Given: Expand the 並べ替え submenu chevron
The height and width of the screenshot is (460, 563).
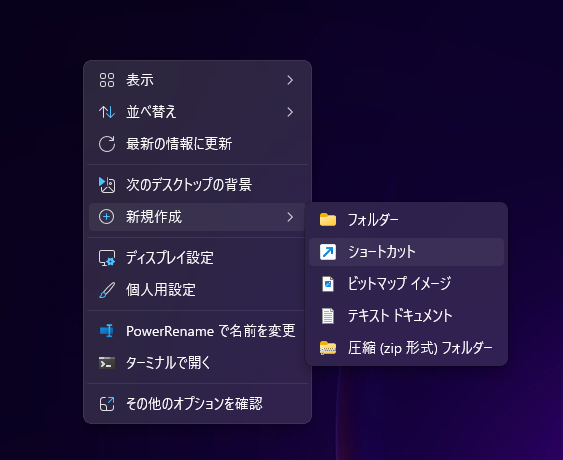Looking at the screenshot, I should coord(290,112).
